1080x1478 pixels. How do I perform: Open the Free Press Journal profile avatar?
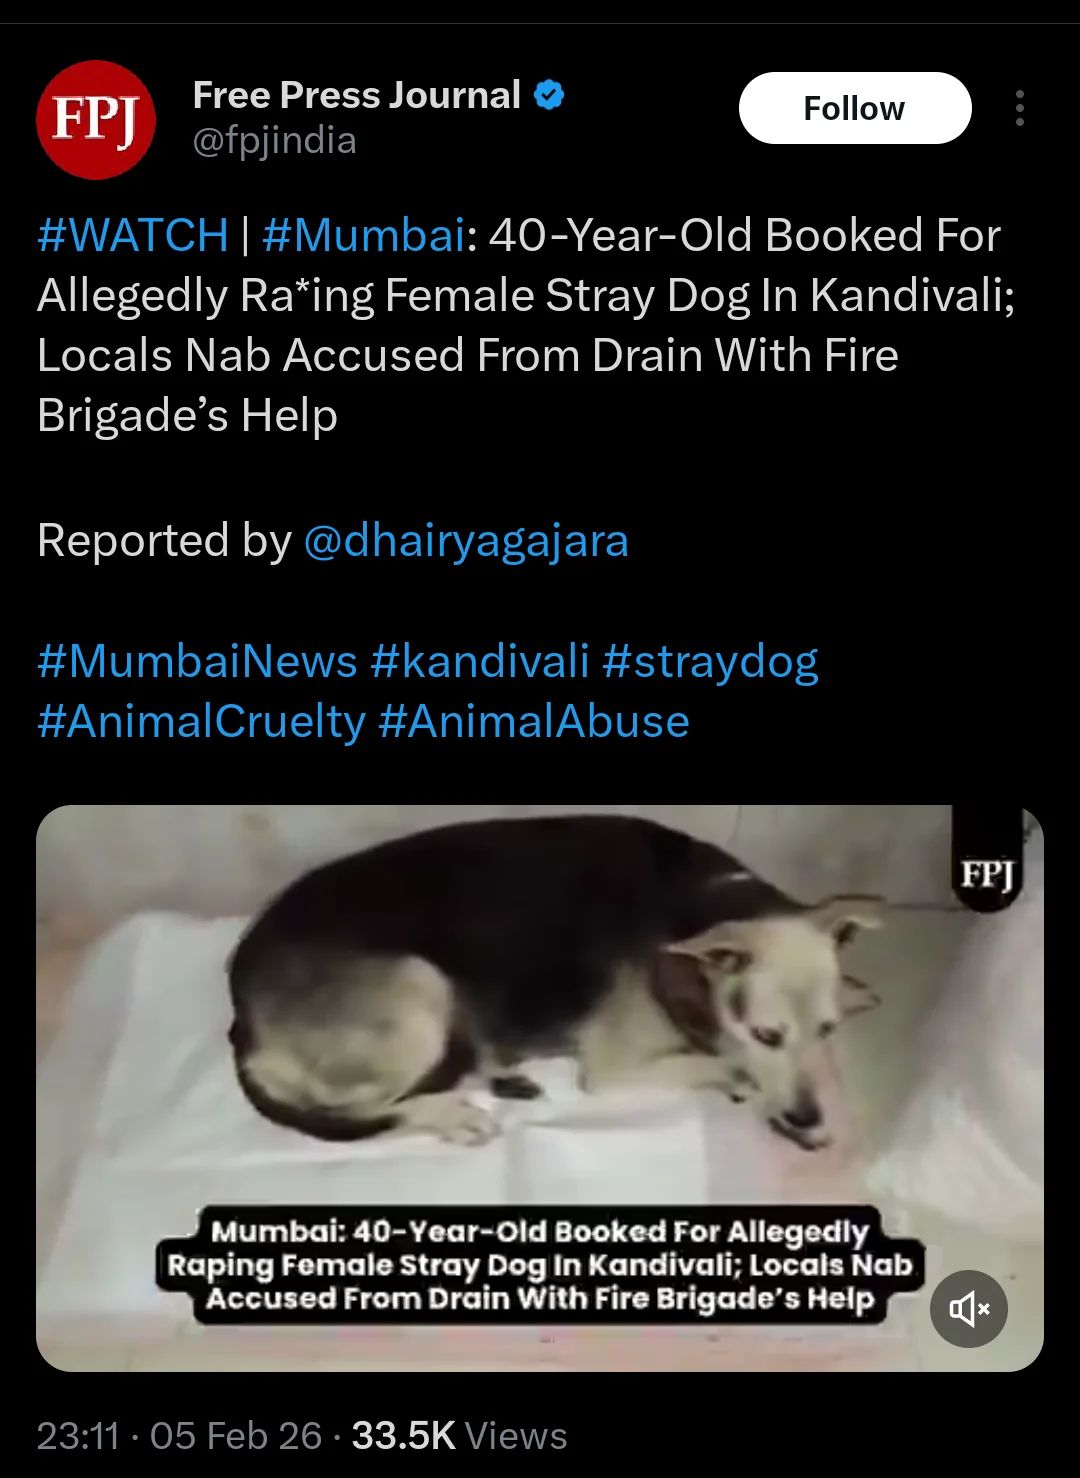click(x=96, y=119)
